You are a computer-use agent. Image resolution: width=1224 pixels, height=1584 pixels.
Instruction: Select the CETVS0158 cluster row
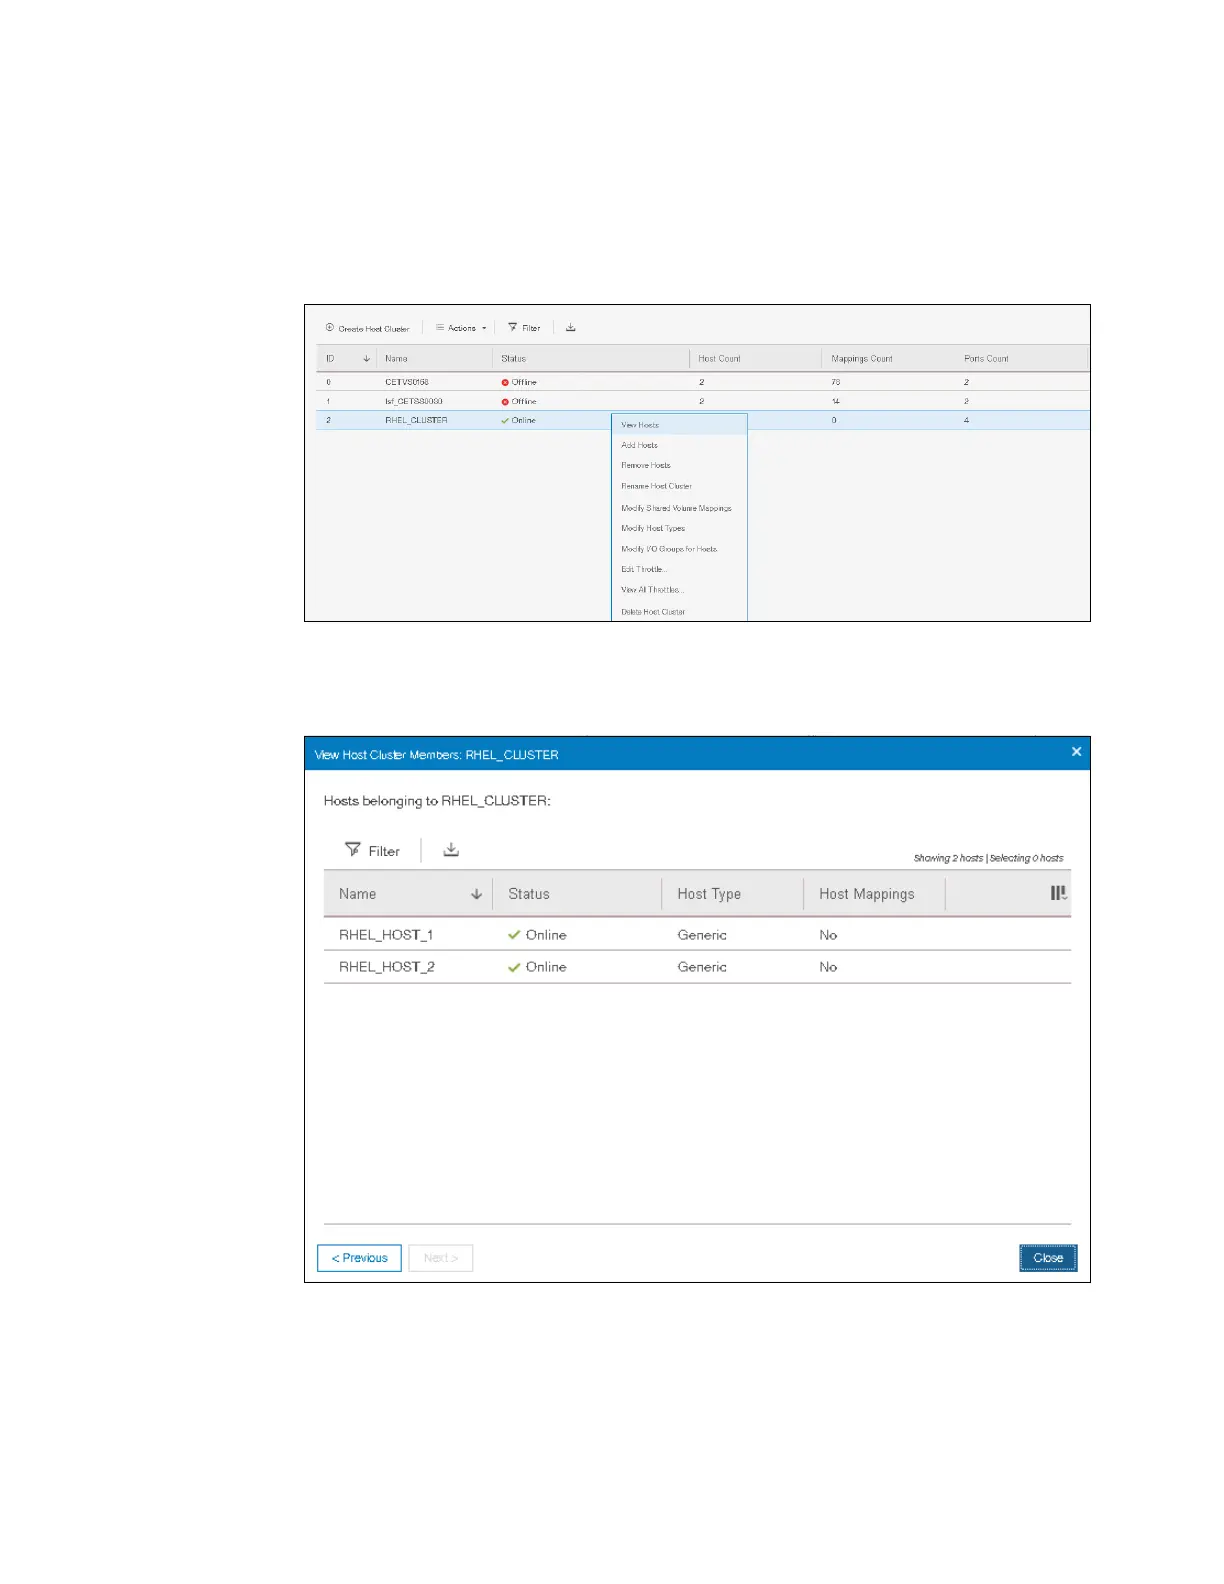[x=407, y=382]
